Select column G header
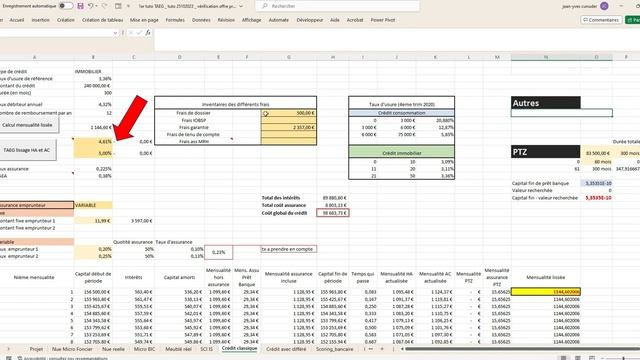640x360 pixels. [289, 57]
